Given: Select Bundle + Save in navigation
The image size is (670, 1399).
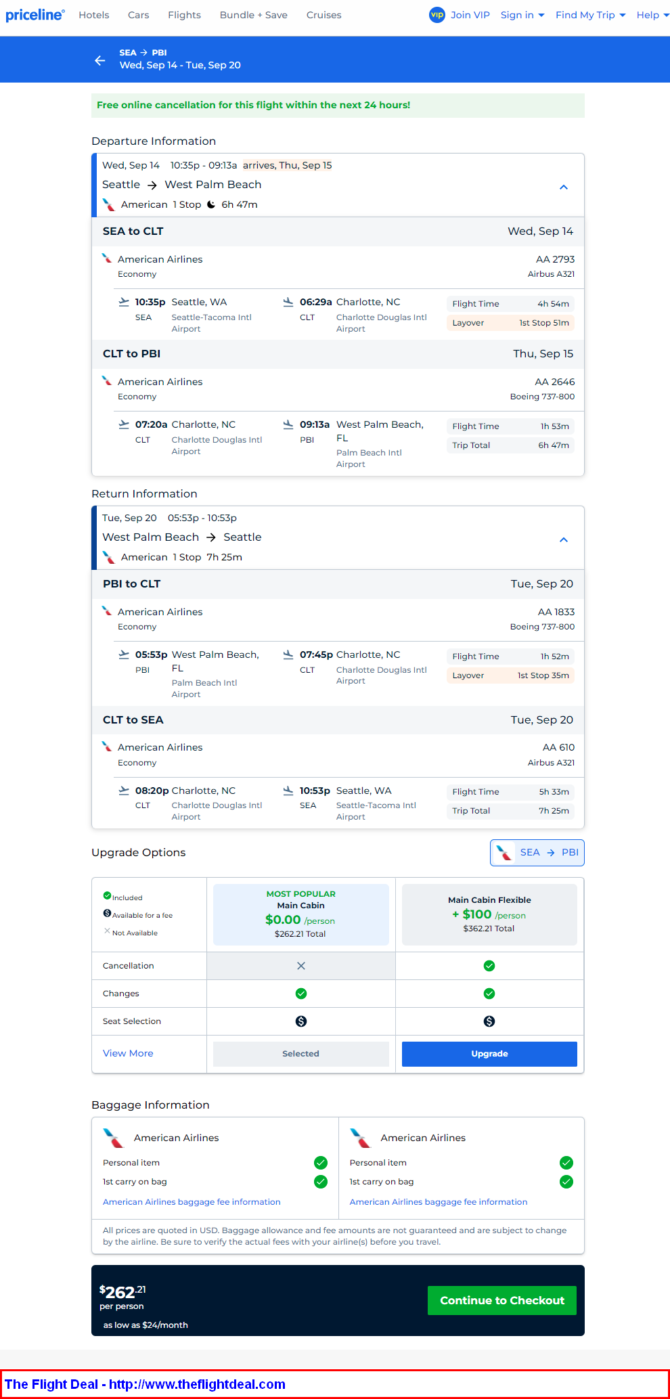Looking at the screenshot, I should click(253, 15).
